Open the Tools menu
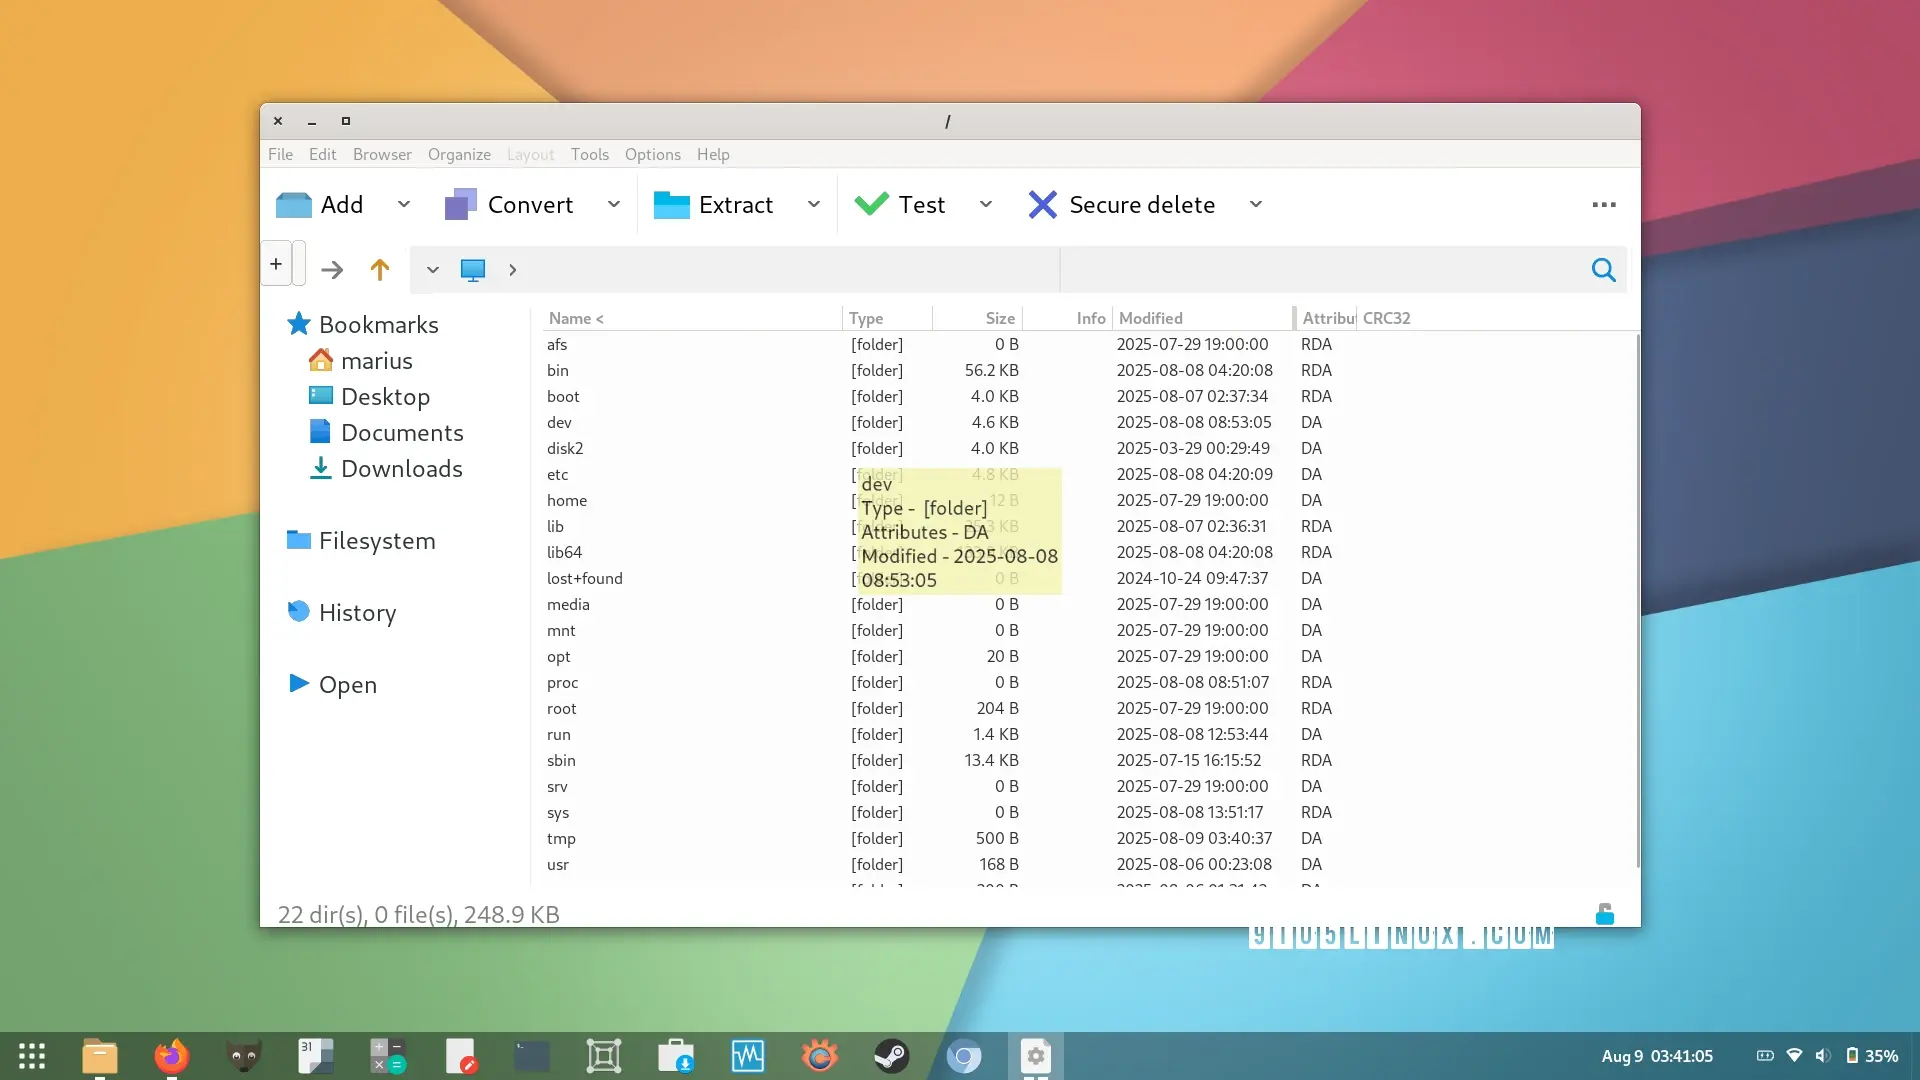The height and width of the screenshot is (1080, 1920). click(x=589, y=154)
